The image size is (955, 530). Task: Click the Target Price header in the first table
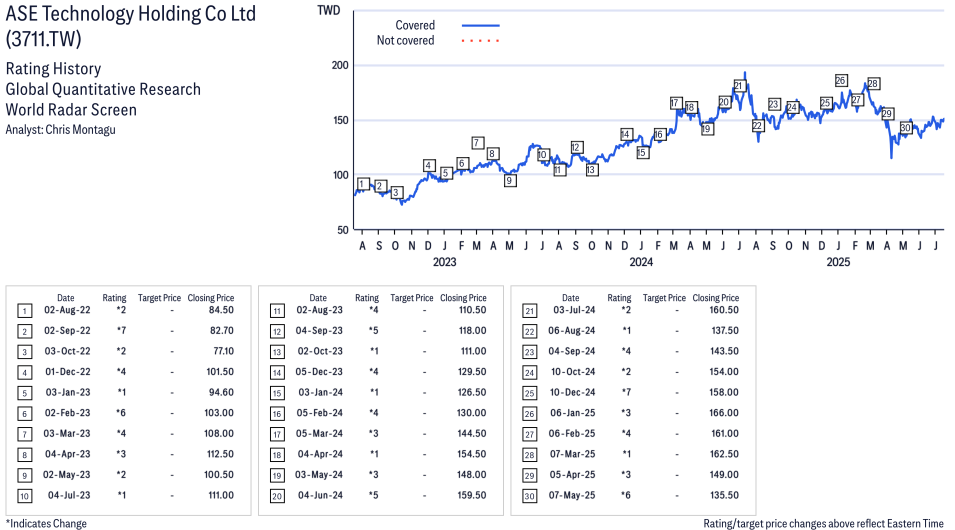pos(159,298)
